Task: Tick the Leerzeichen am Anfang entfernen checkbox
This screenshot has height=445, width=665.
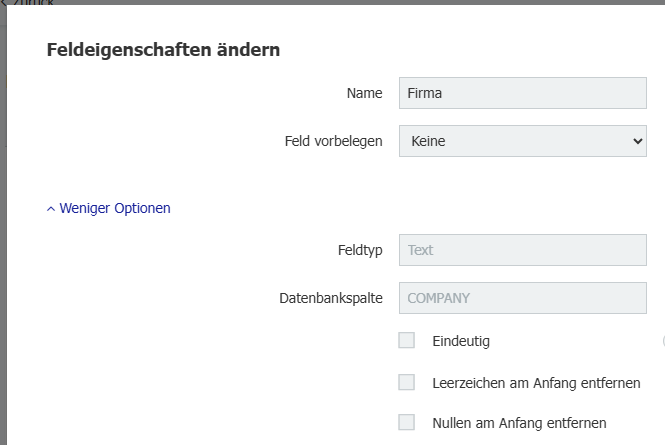Action: coord(407,382)
